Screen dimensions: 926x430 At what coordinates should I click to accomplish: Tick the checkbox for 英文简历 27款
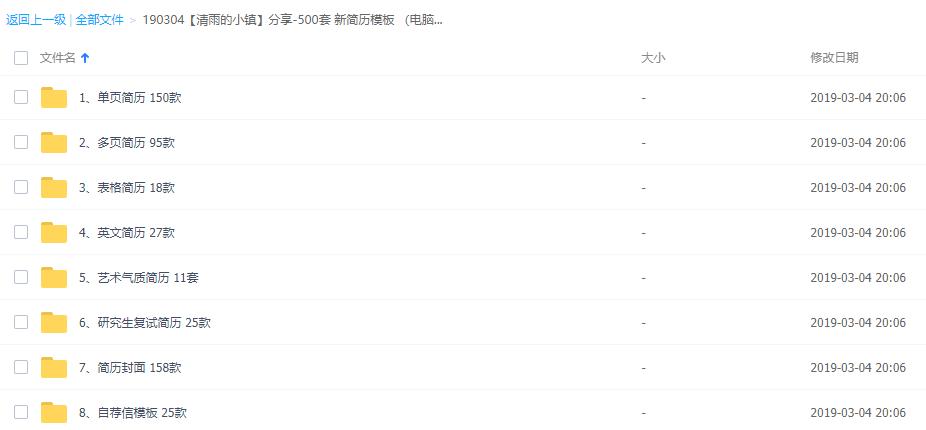21,232
